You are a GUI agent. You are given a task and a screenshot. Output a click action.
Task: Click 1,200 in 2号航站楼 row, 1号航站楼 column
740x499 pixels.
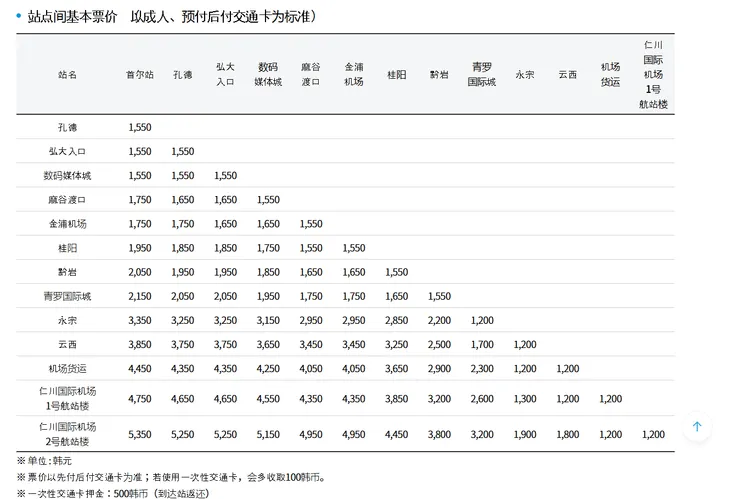(653, 434)
